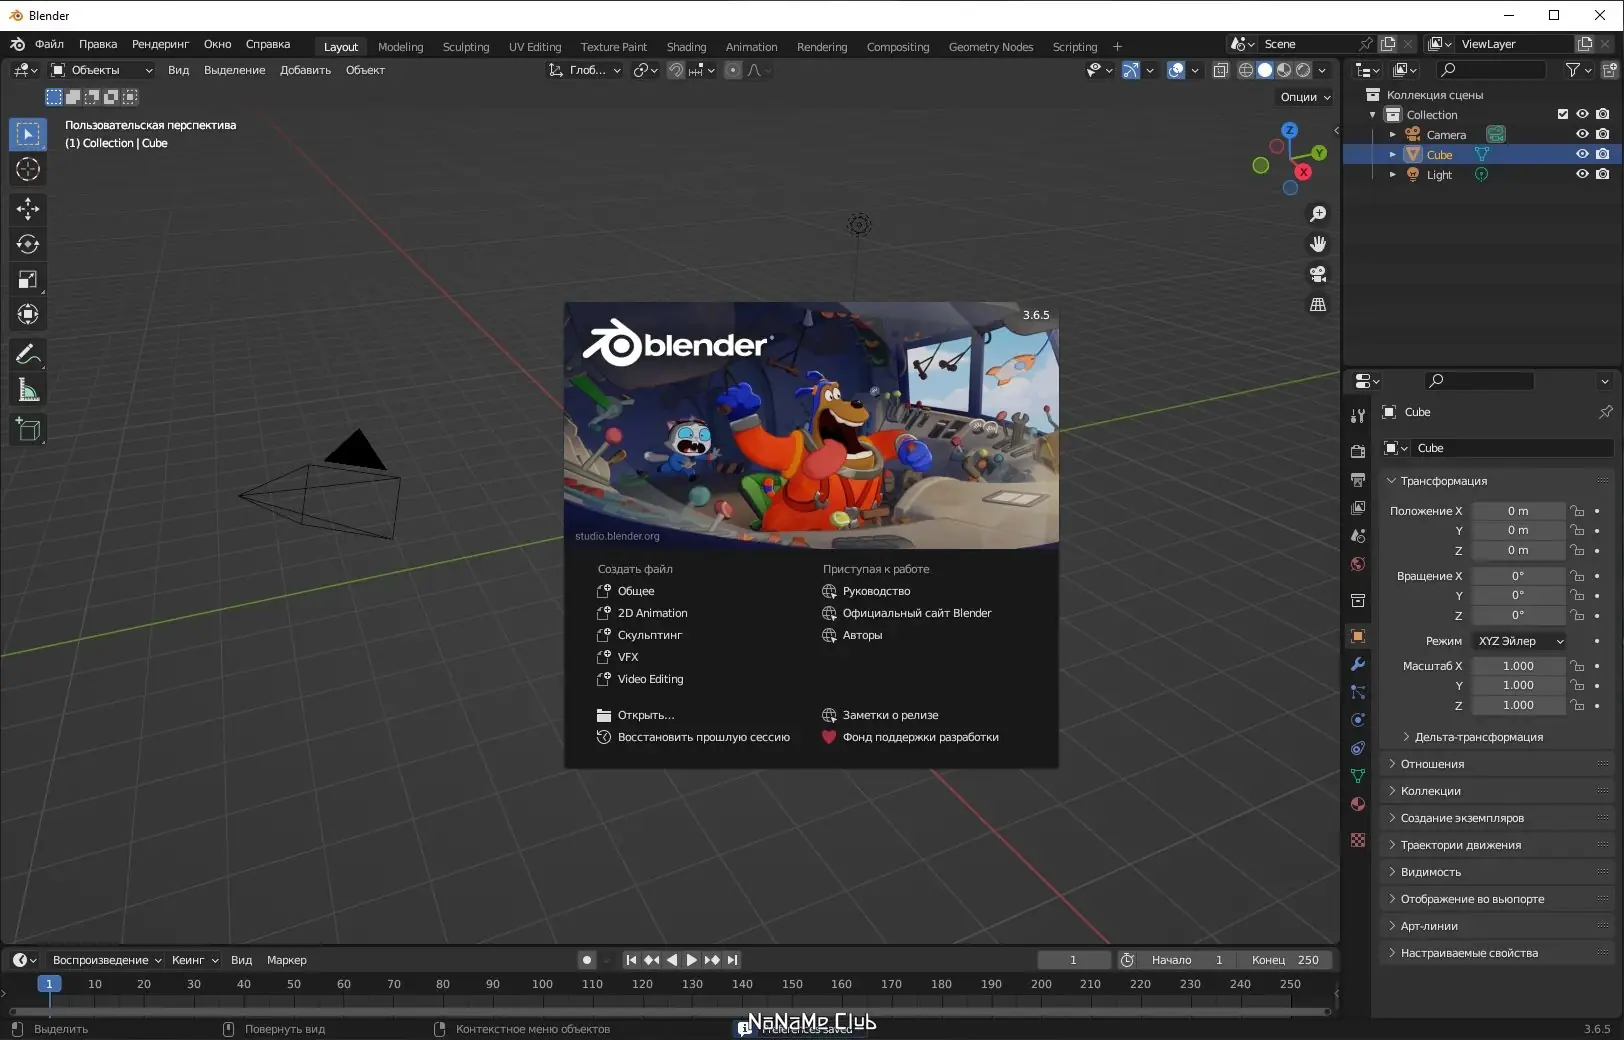Open the Texture properties checker tab
The height and width of the screenshot is (1040, 1624).
pos(1358,840)
